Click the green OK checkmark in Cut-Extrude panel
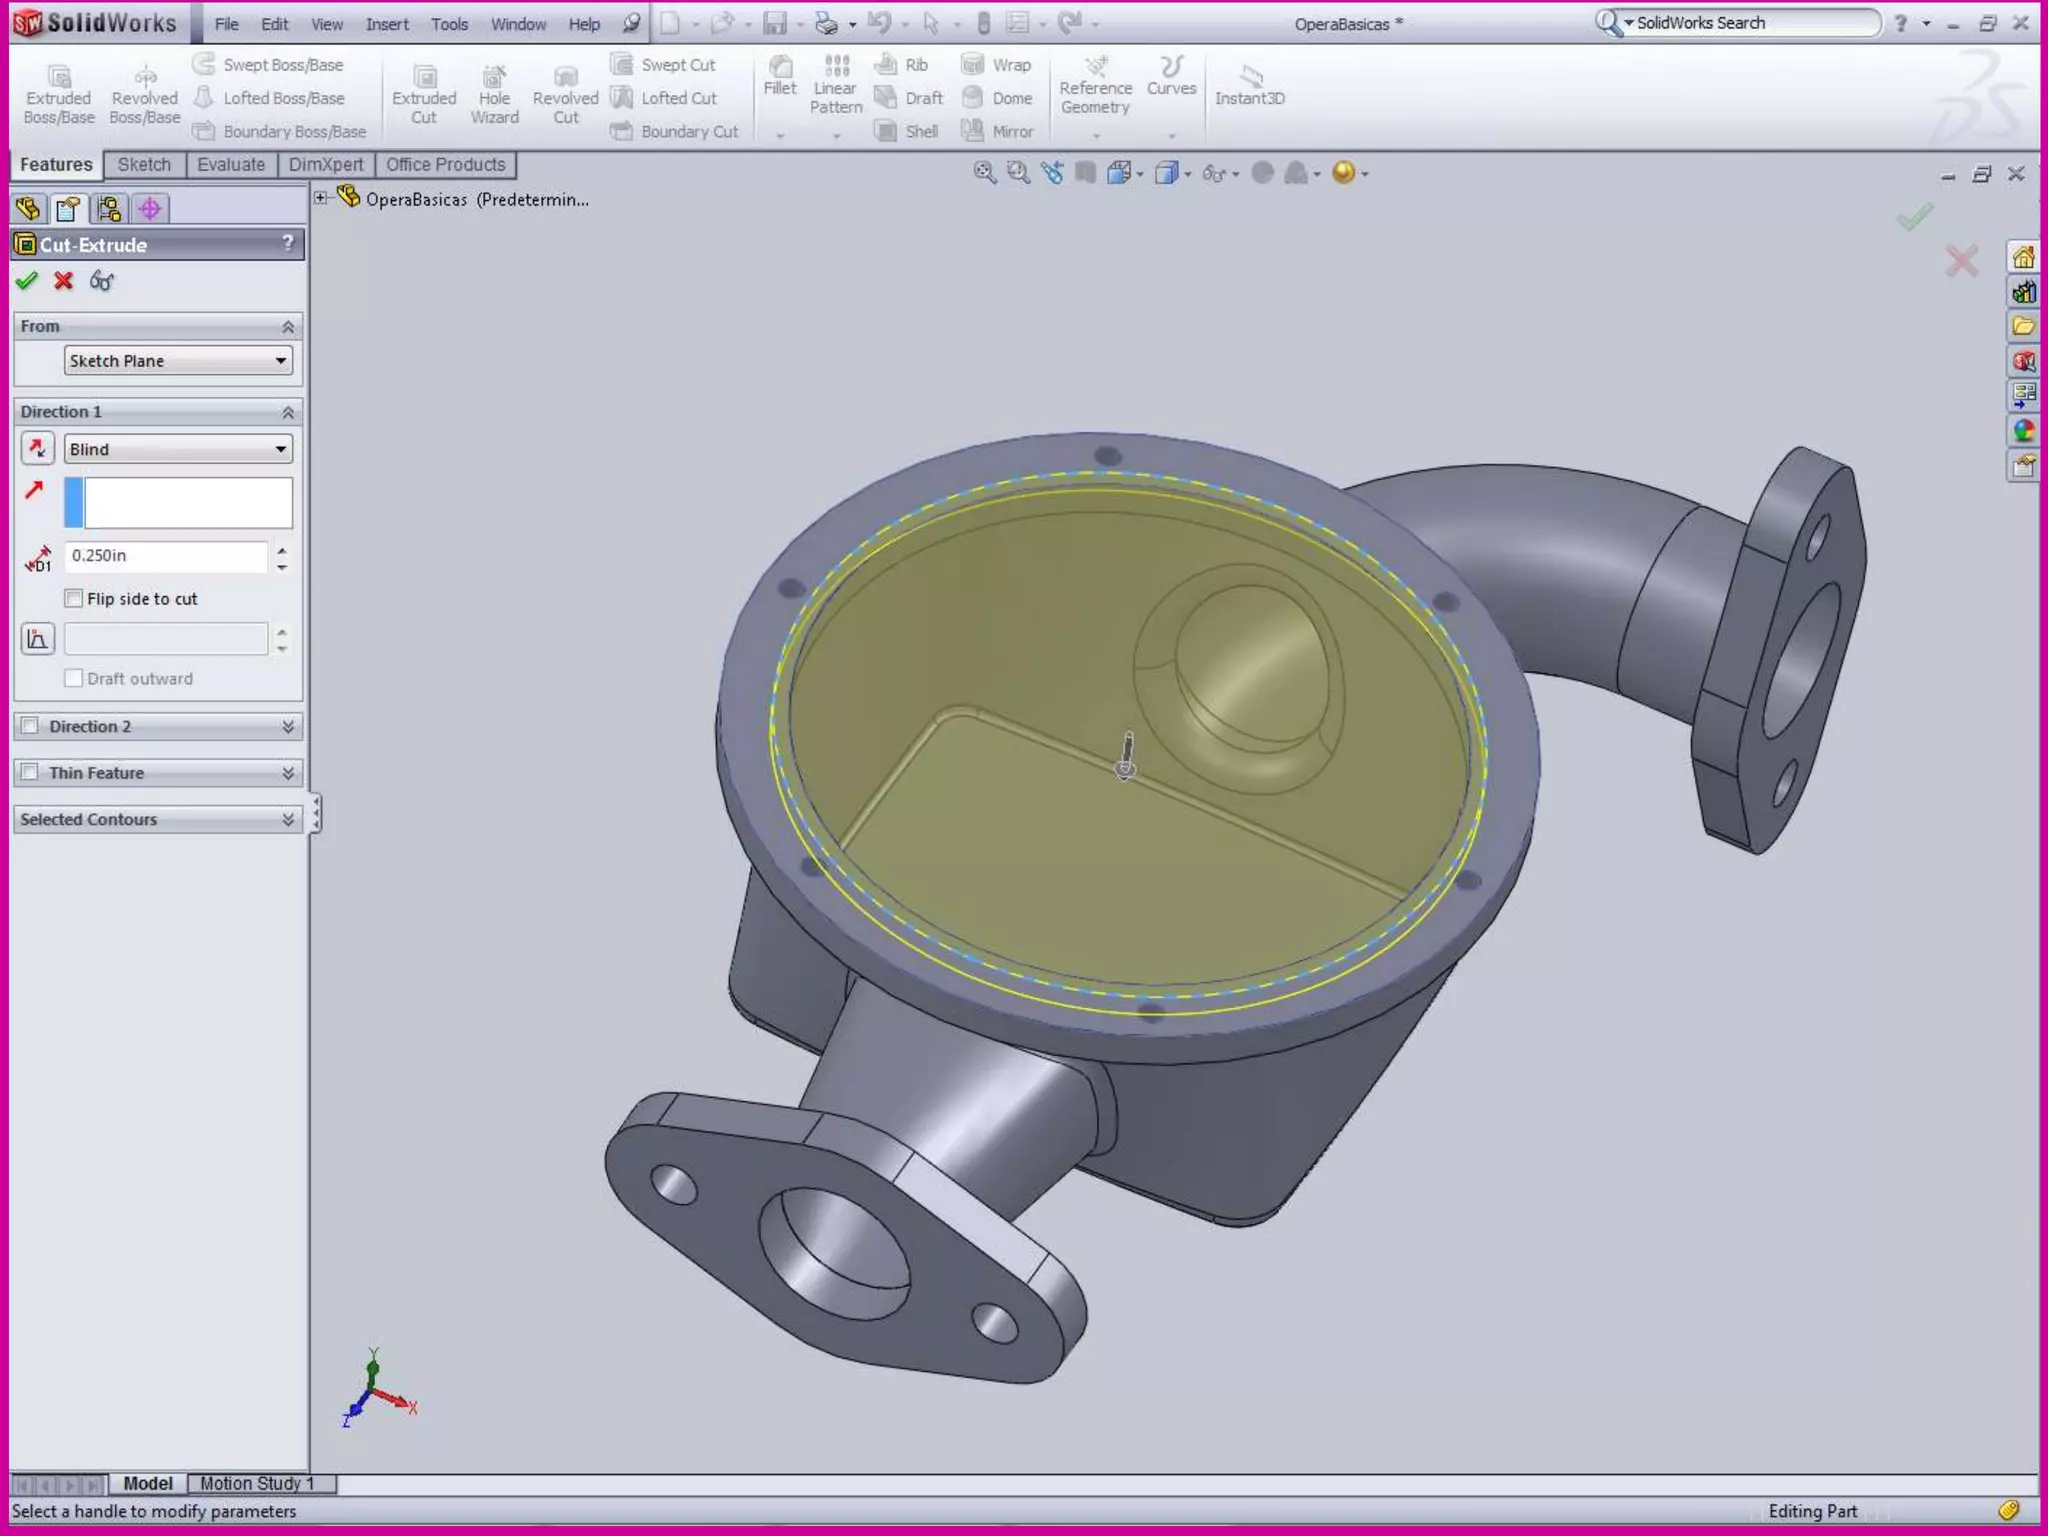This screenshot has height=1536, width=2048. click(27, 281)
